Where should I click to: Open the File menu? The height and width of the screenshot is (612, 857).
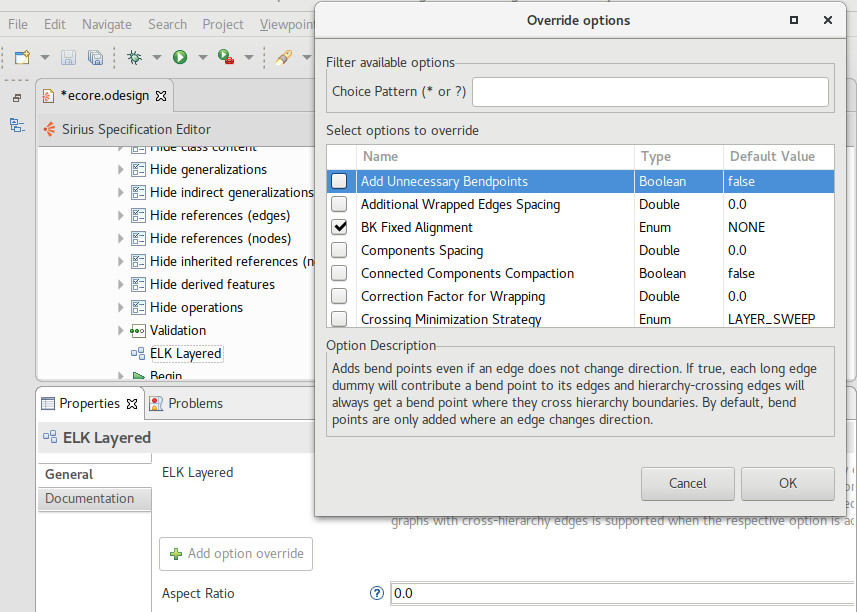point(18,25)
